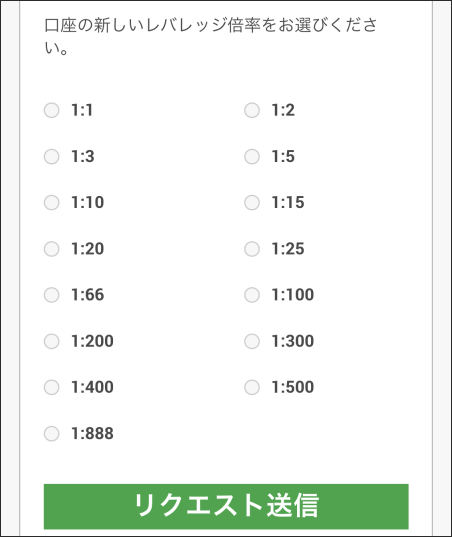
Task: Click the leverage instruction text heading
Action: [x=211, y=36]
